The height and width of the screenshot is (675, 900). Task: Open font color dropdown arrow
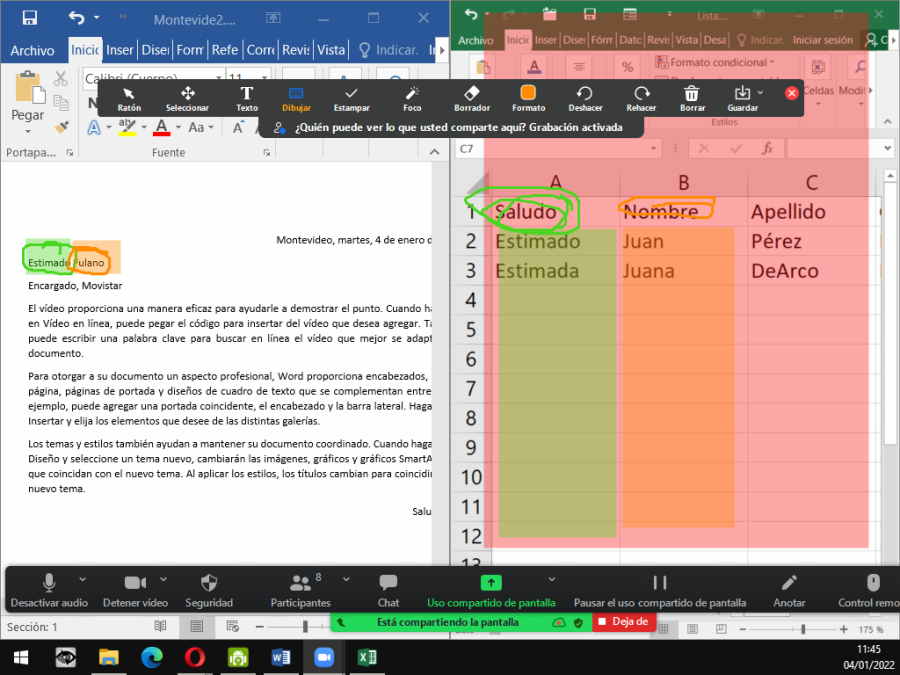pos(178,127)
